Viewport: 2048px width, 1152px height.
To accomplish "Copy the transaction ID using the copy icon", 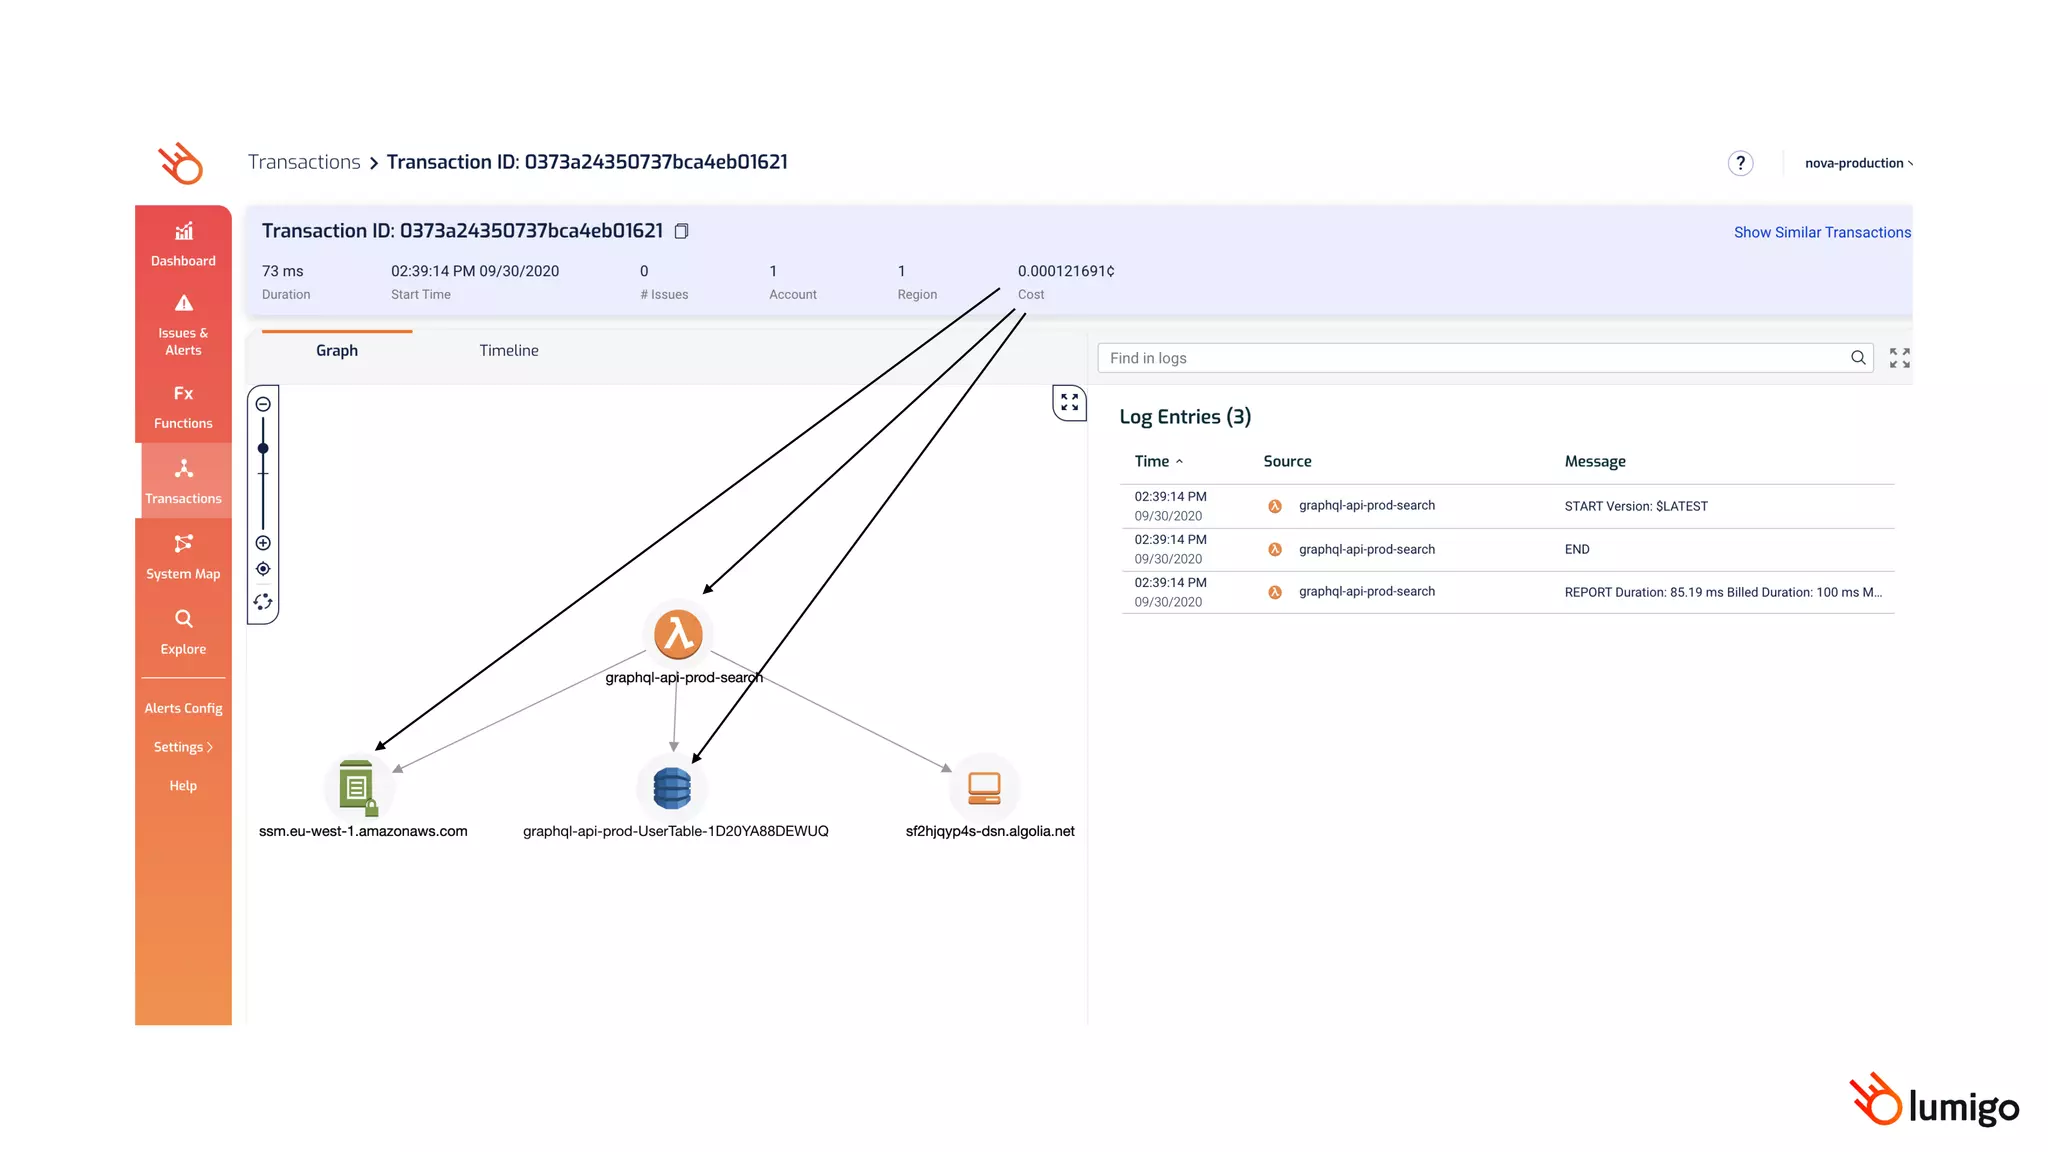I will 682,231.
